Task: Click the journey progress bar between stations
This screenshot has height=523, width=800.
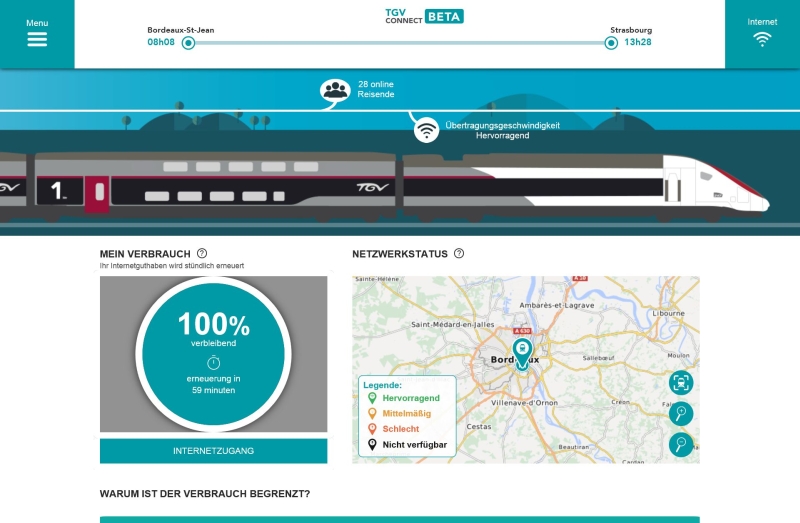Action: 400,43
